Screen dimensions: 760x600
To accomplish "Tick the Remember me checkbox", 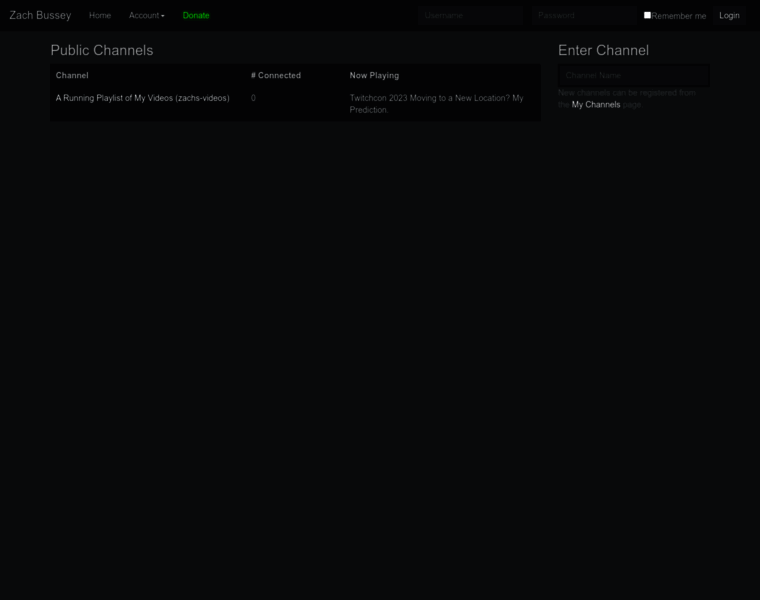I will [x=647, y=15].
